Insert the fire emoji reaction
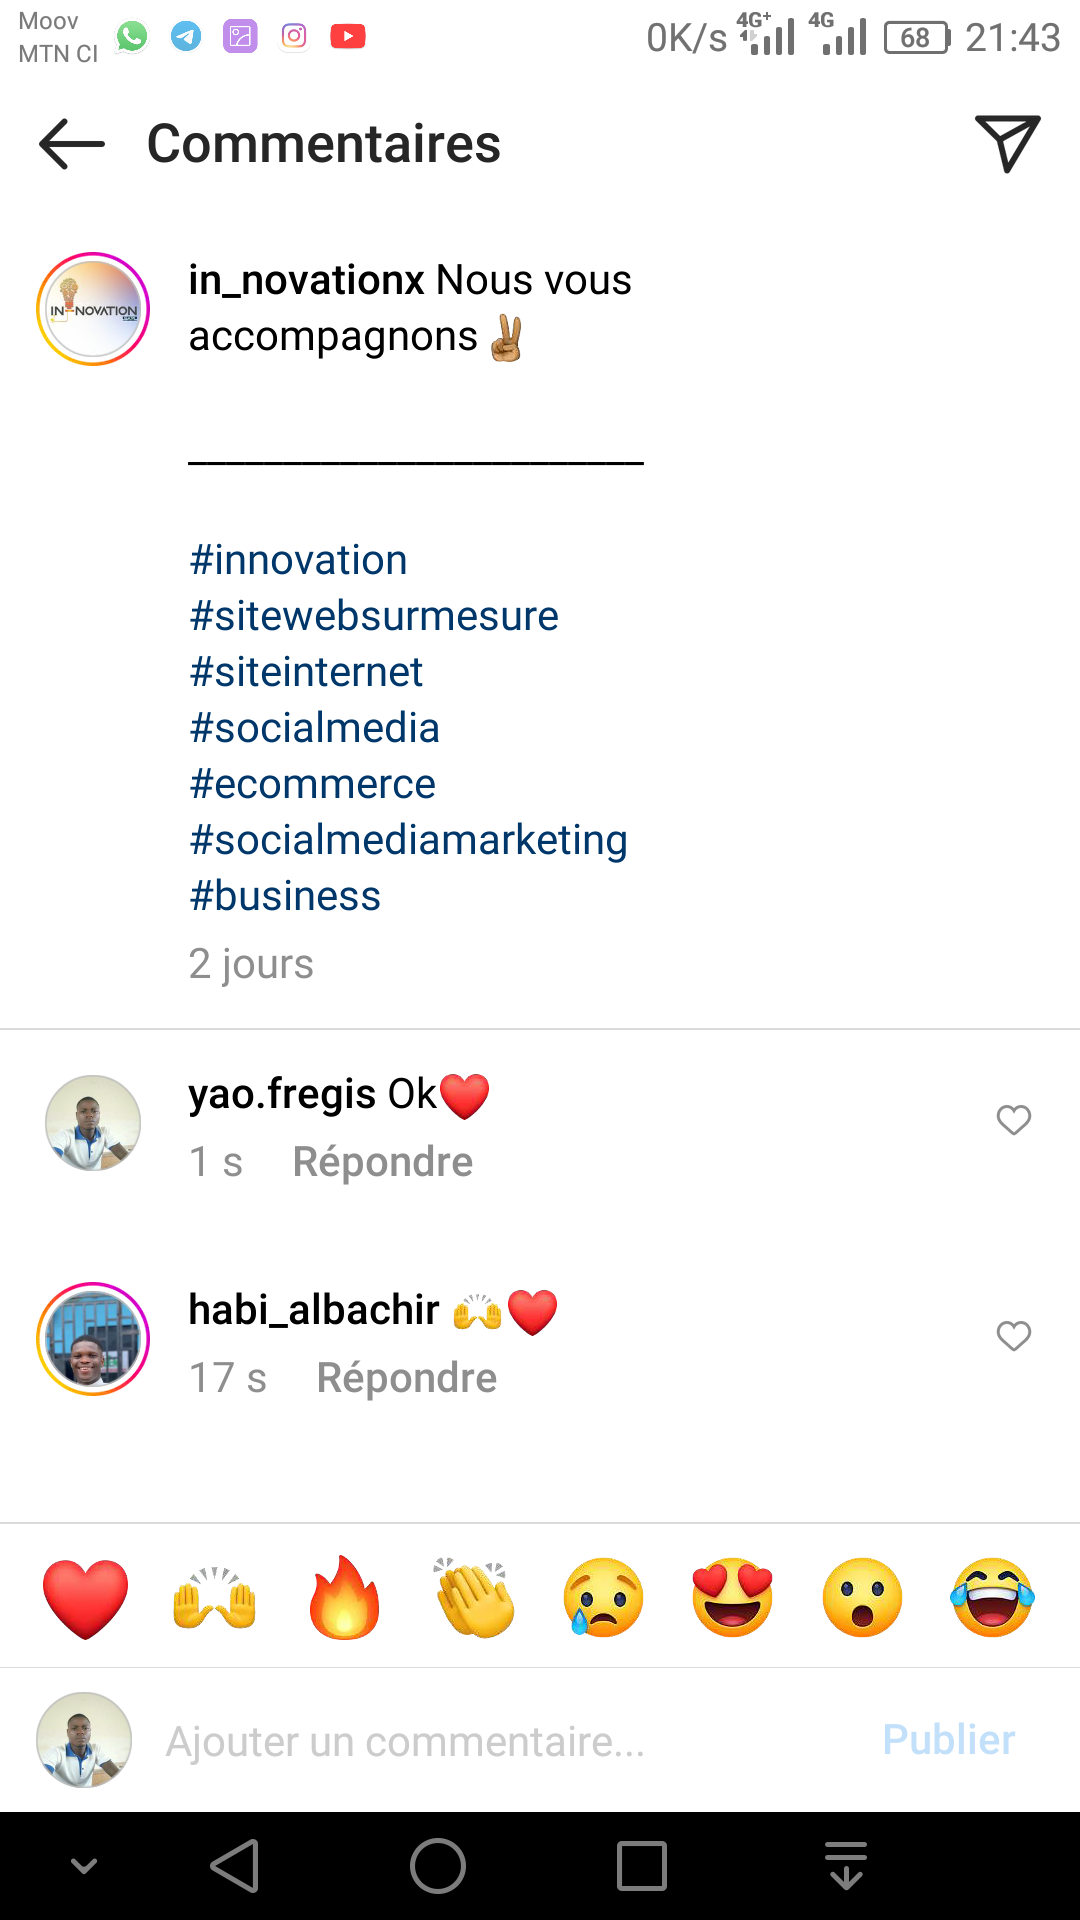This screenshot has width=1080, height=1920. [x=344, y=1597]
